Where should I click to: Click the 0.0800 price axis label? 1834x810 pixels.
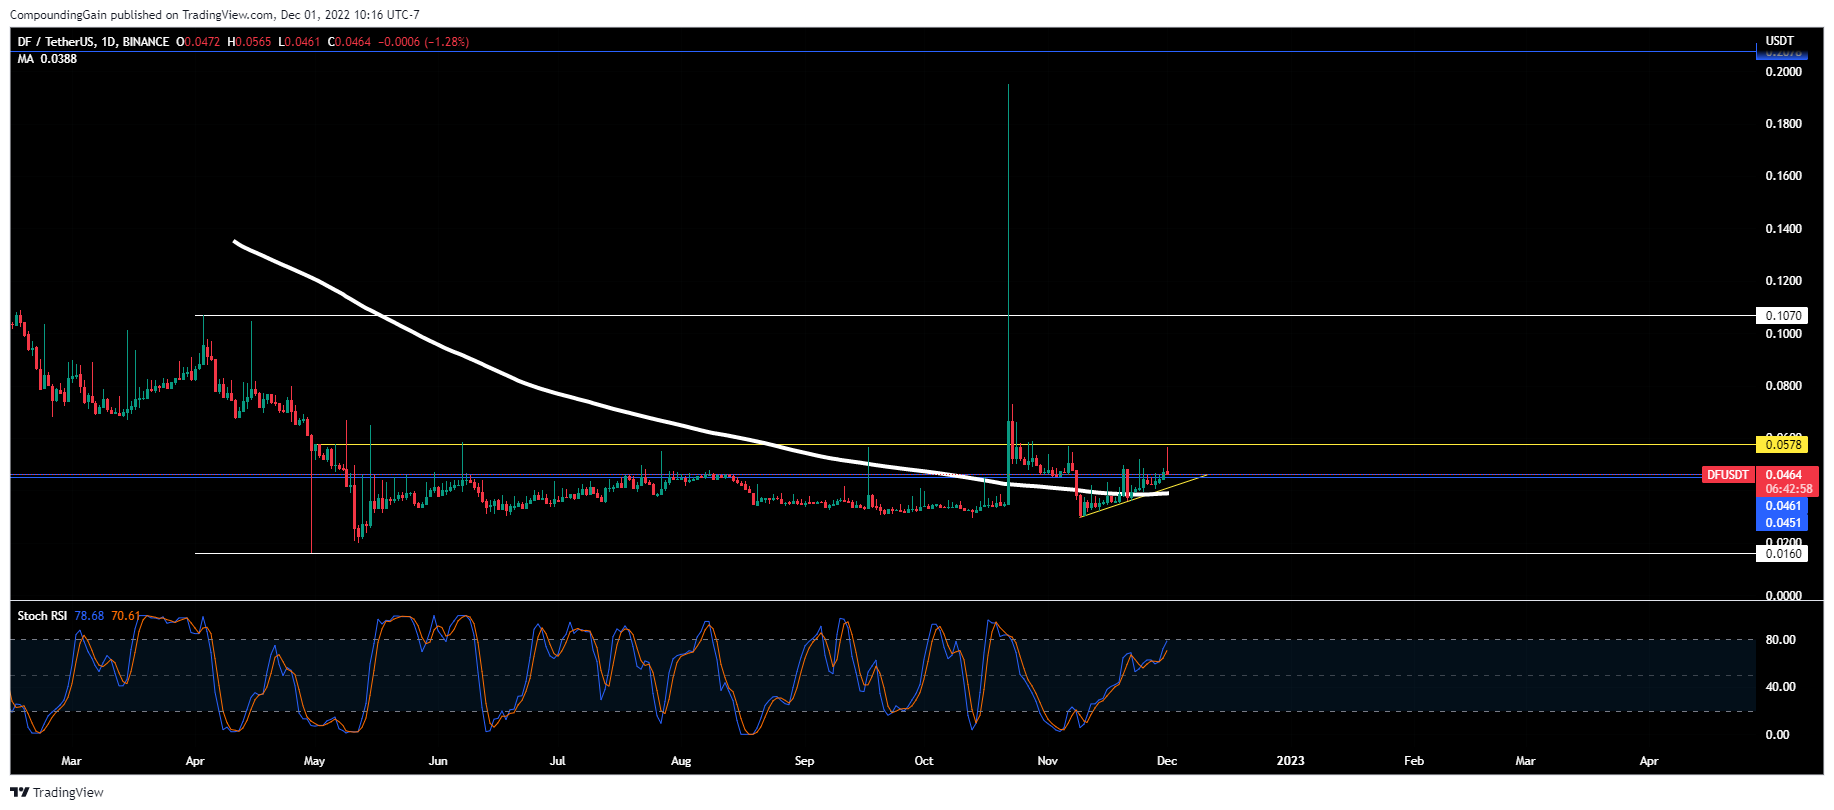pos(1784,386)
